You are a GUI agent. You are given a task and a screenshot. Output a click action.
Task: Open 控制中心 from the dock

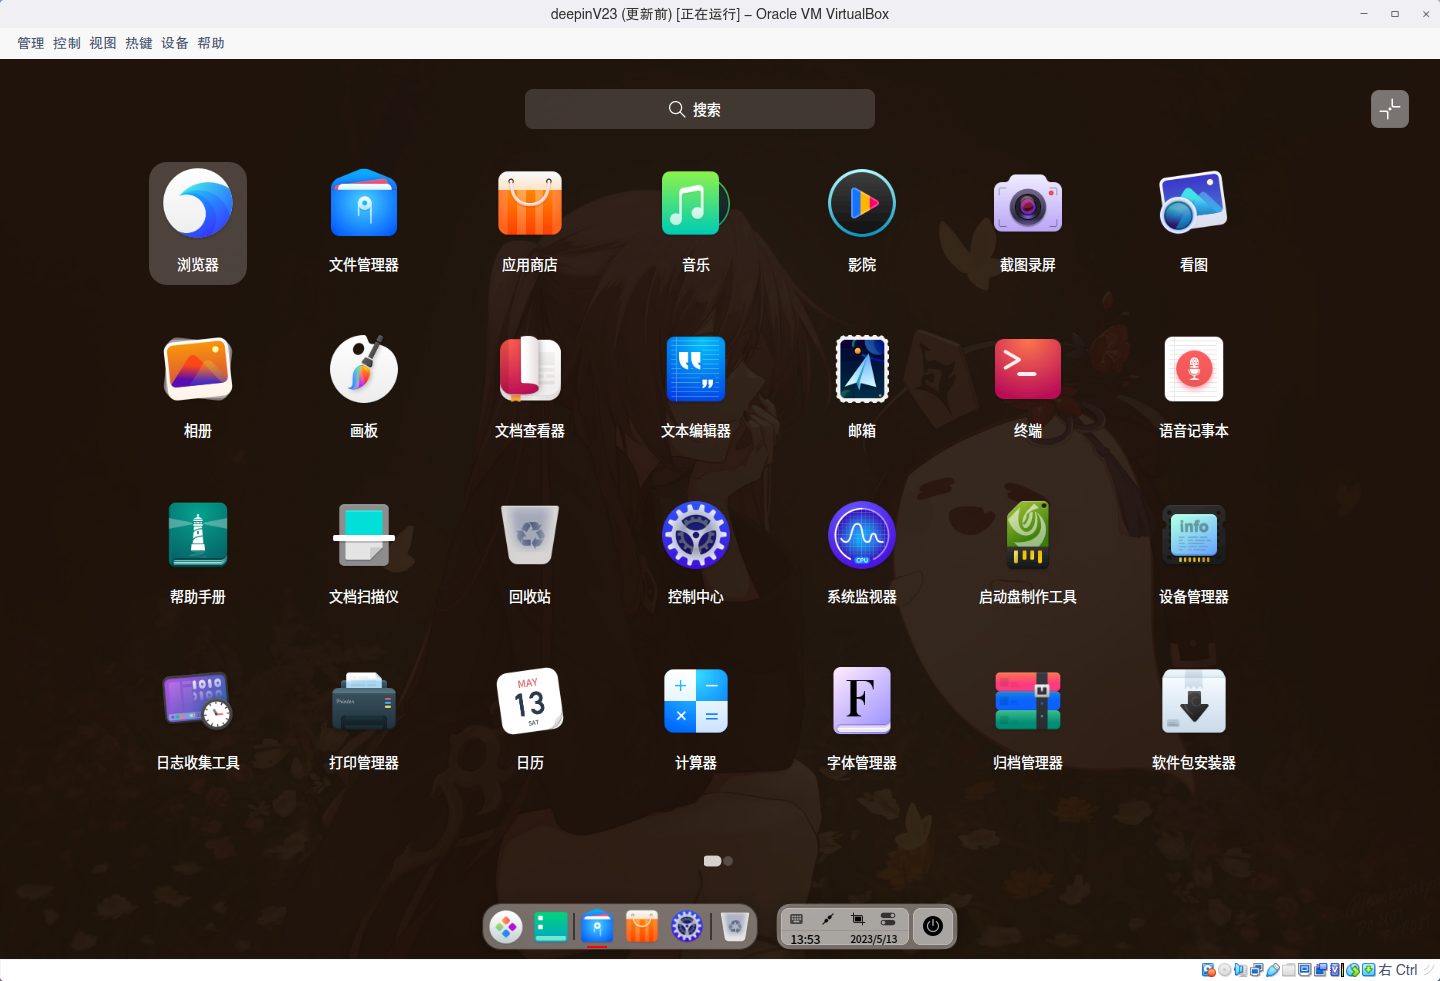click(x=686, y=927)
